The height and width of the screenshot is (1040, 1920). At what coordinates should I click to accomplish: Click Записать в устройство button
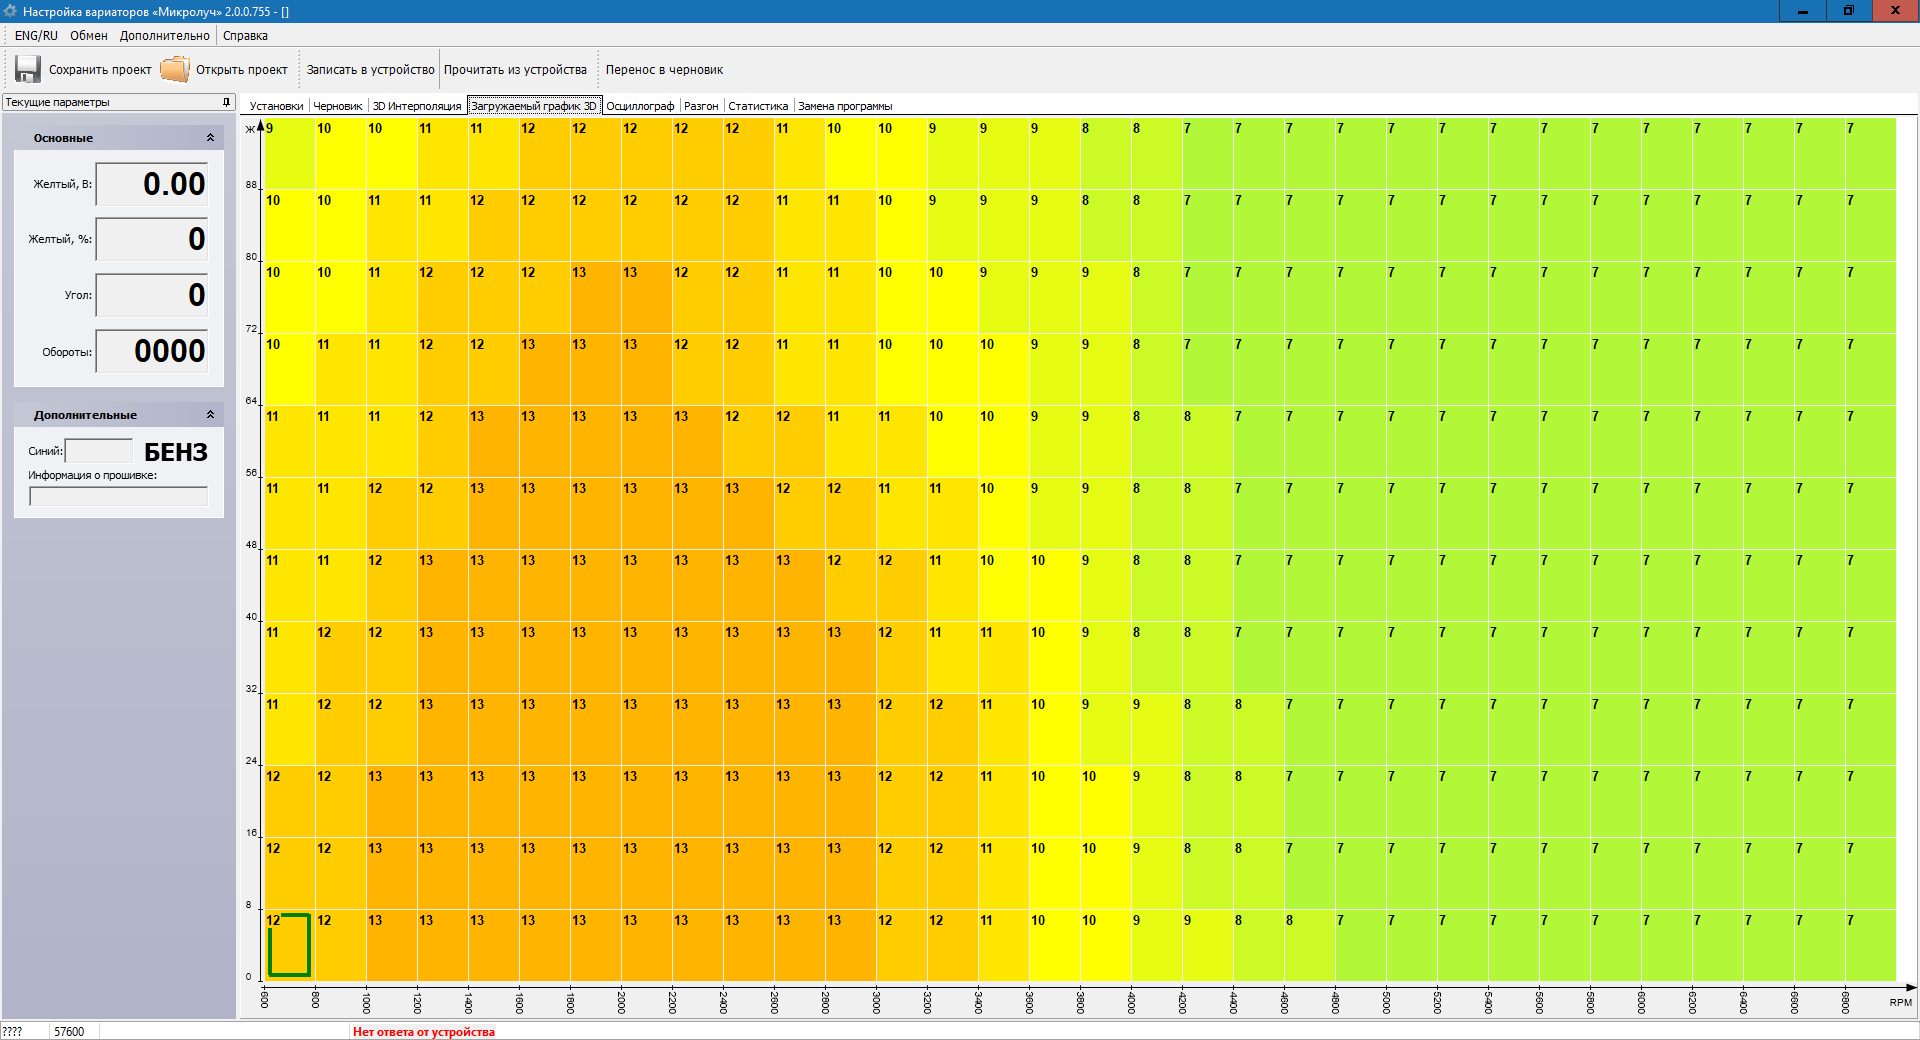click(x=370, y=70)
